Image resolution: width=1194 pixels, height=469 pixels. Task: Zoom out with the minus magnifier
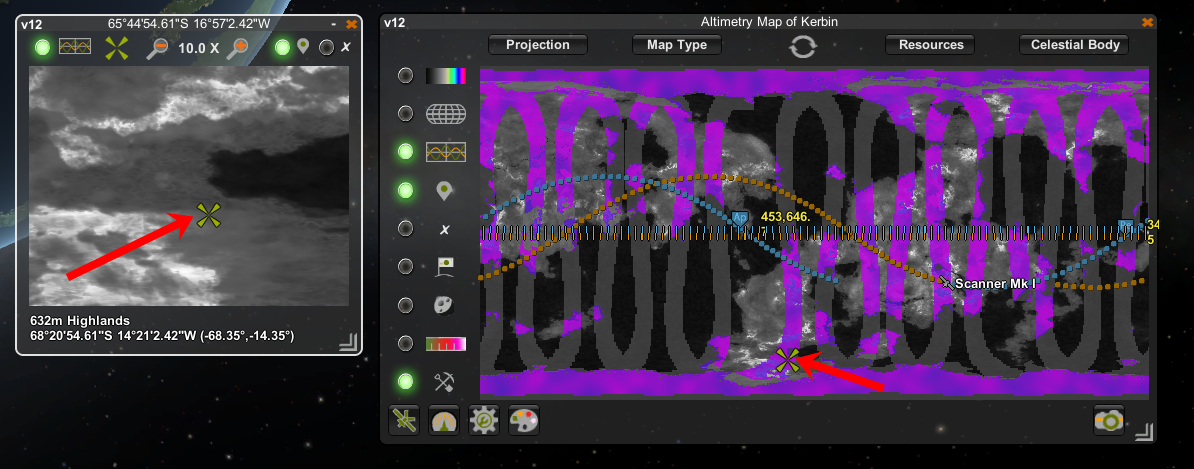pos(158,49)
